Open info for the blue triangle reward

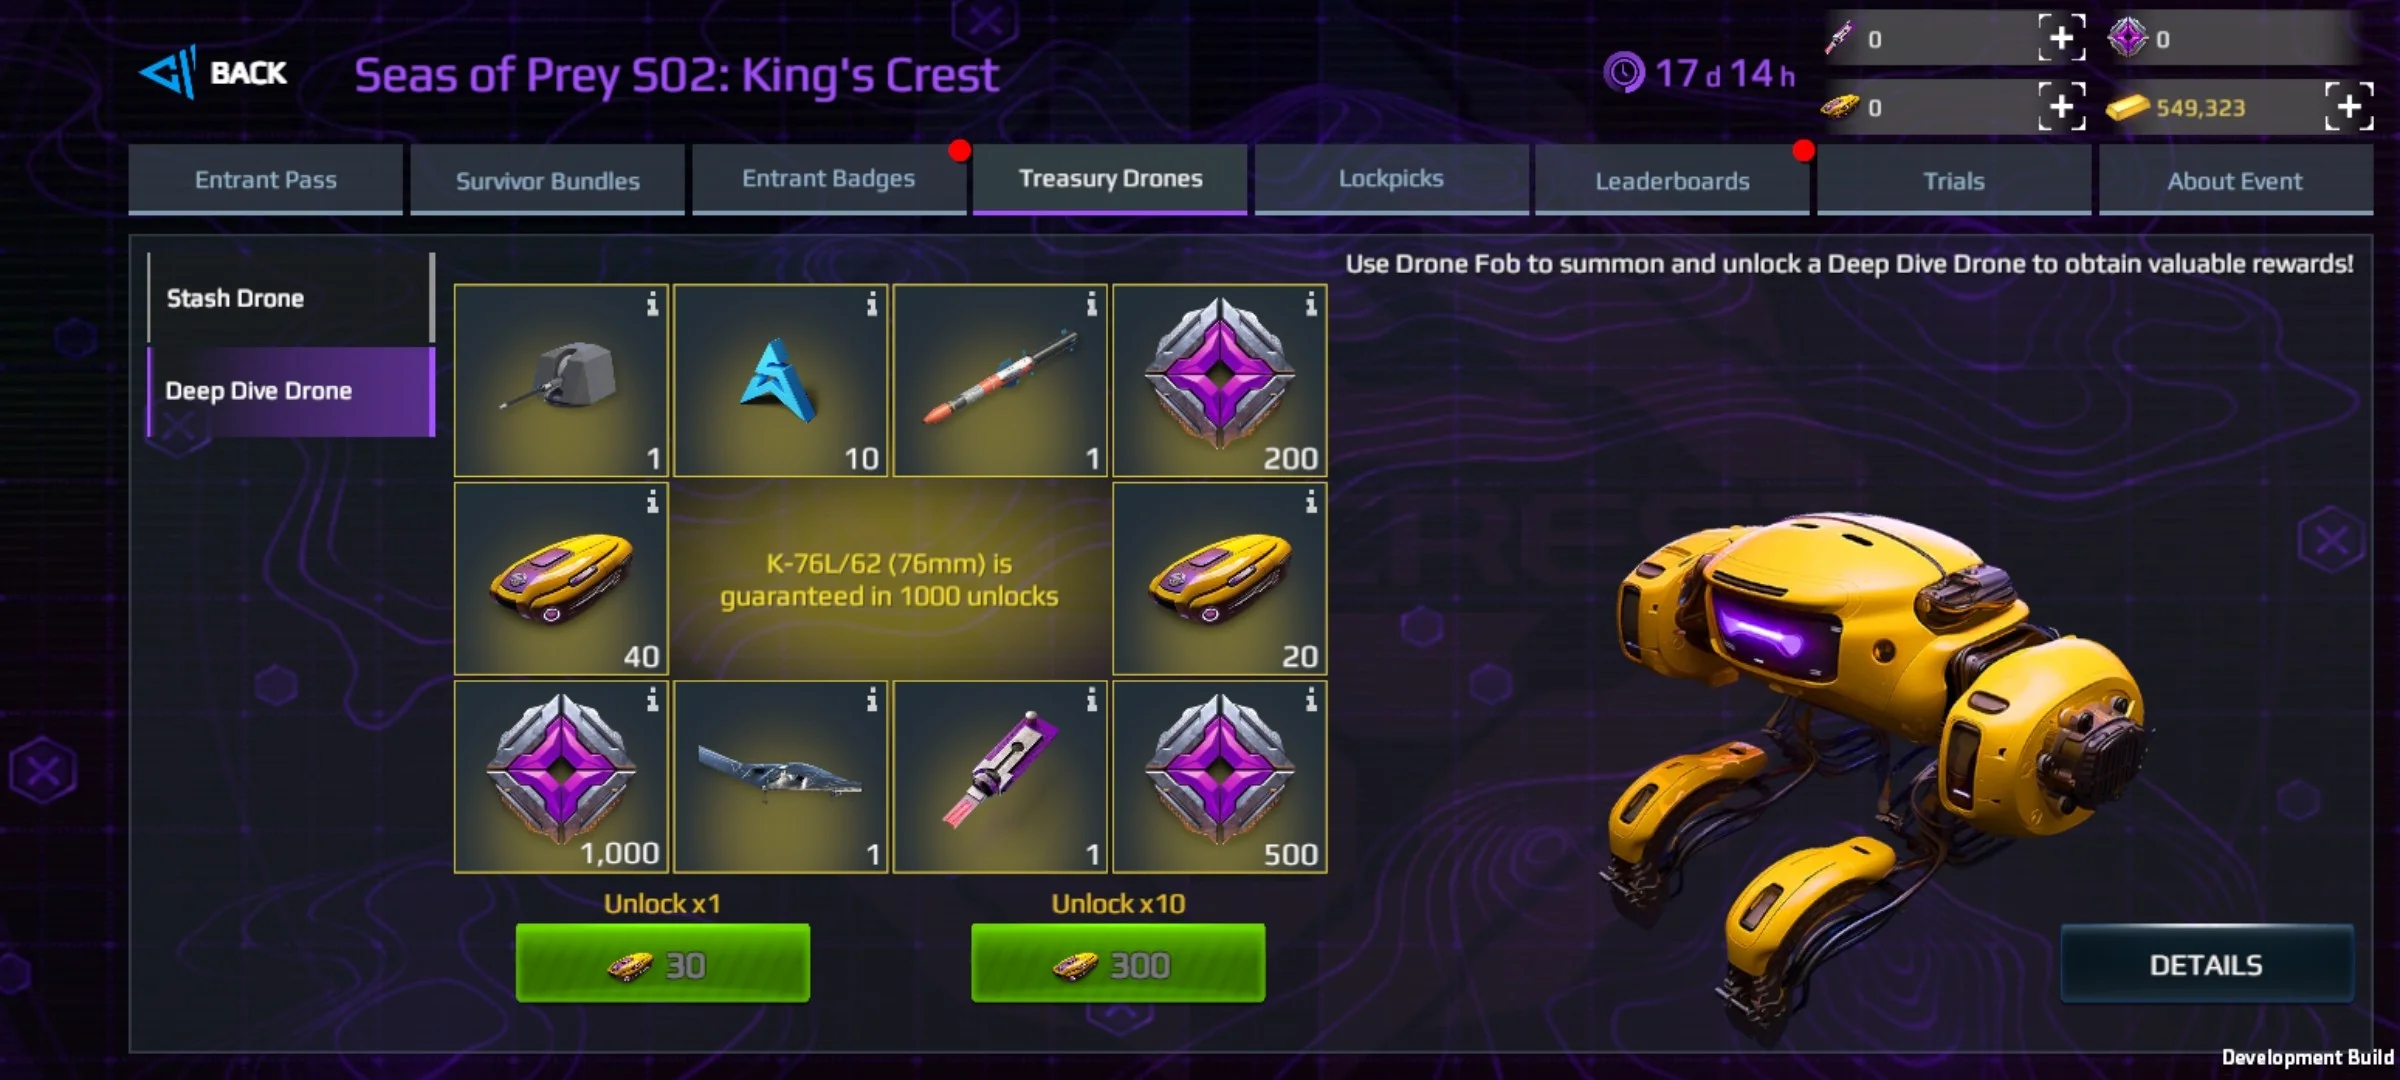point(872,303)
